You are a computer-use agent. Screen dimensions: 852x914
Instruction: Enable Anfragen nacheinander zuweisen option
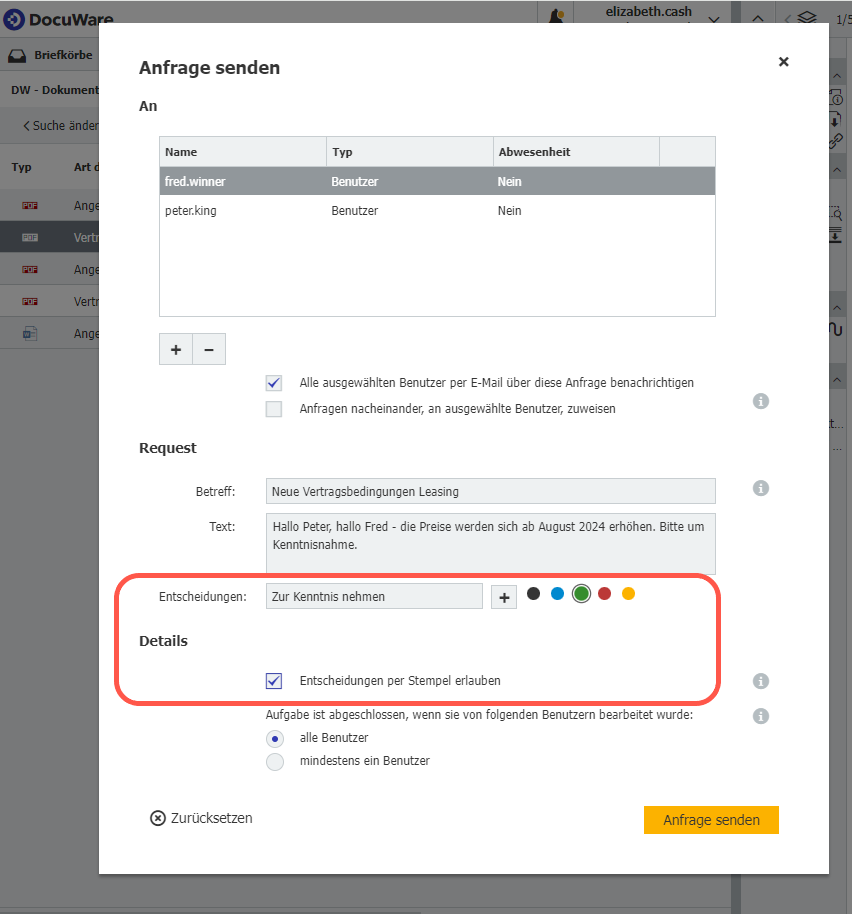point(273,409)
